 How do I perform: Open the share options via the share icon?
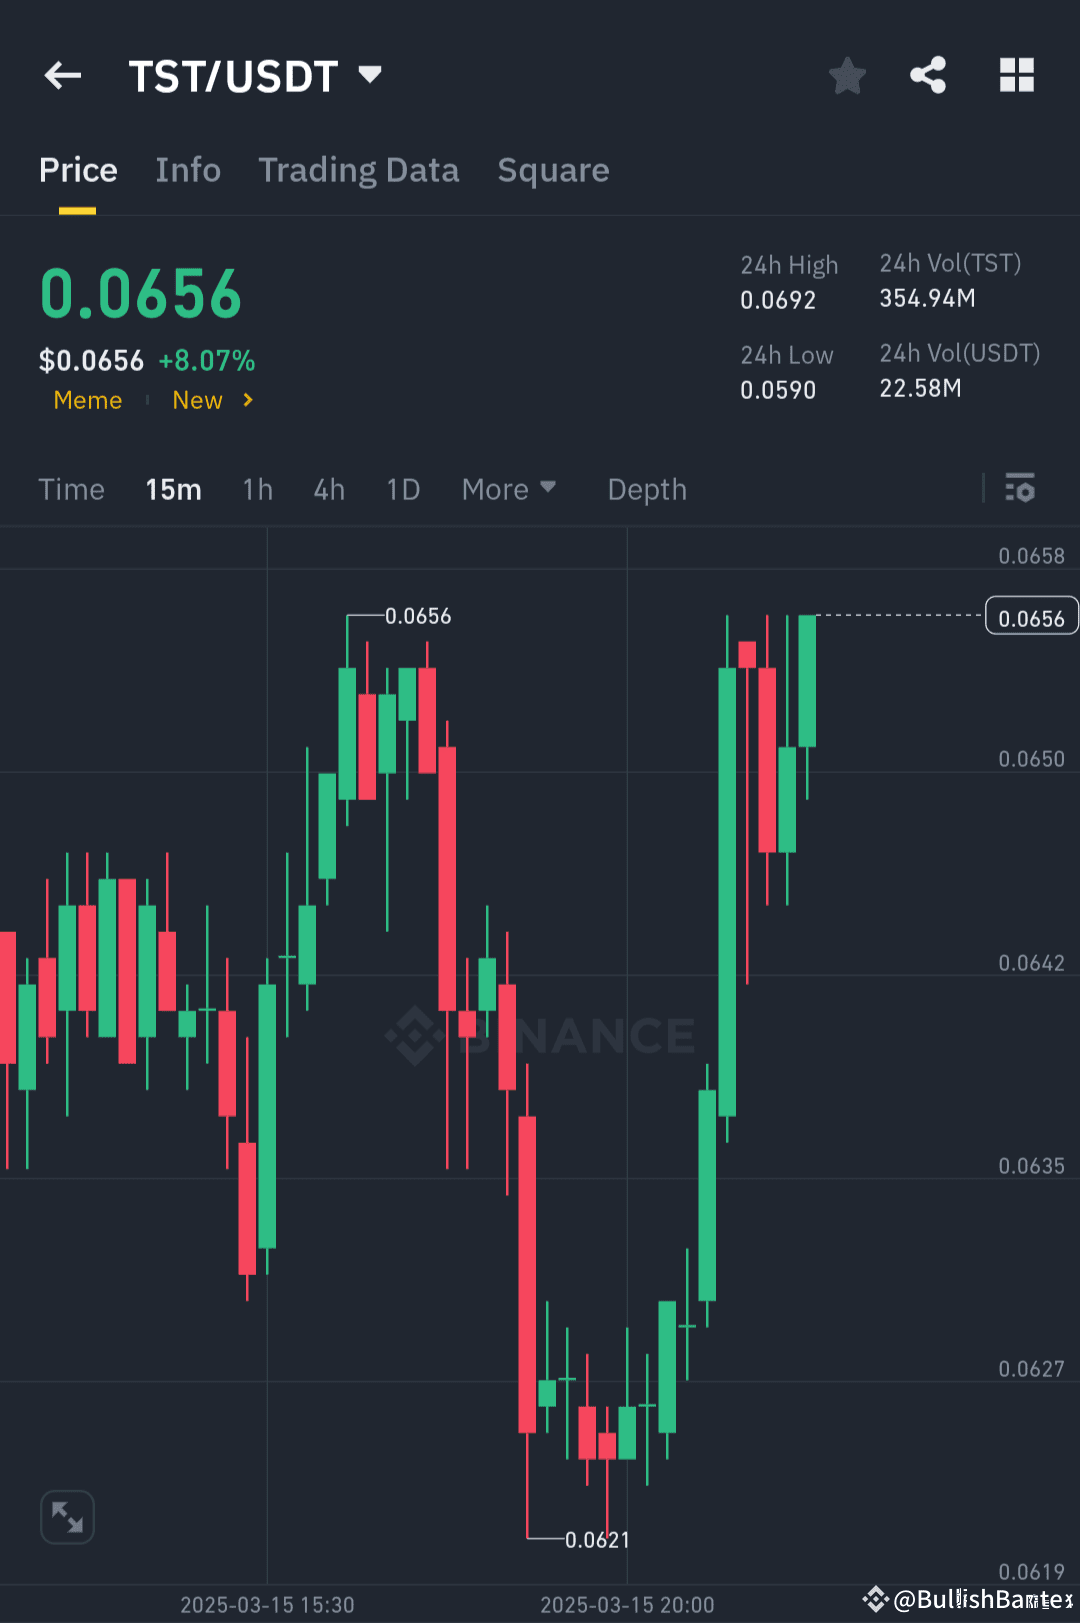point(928,75)
